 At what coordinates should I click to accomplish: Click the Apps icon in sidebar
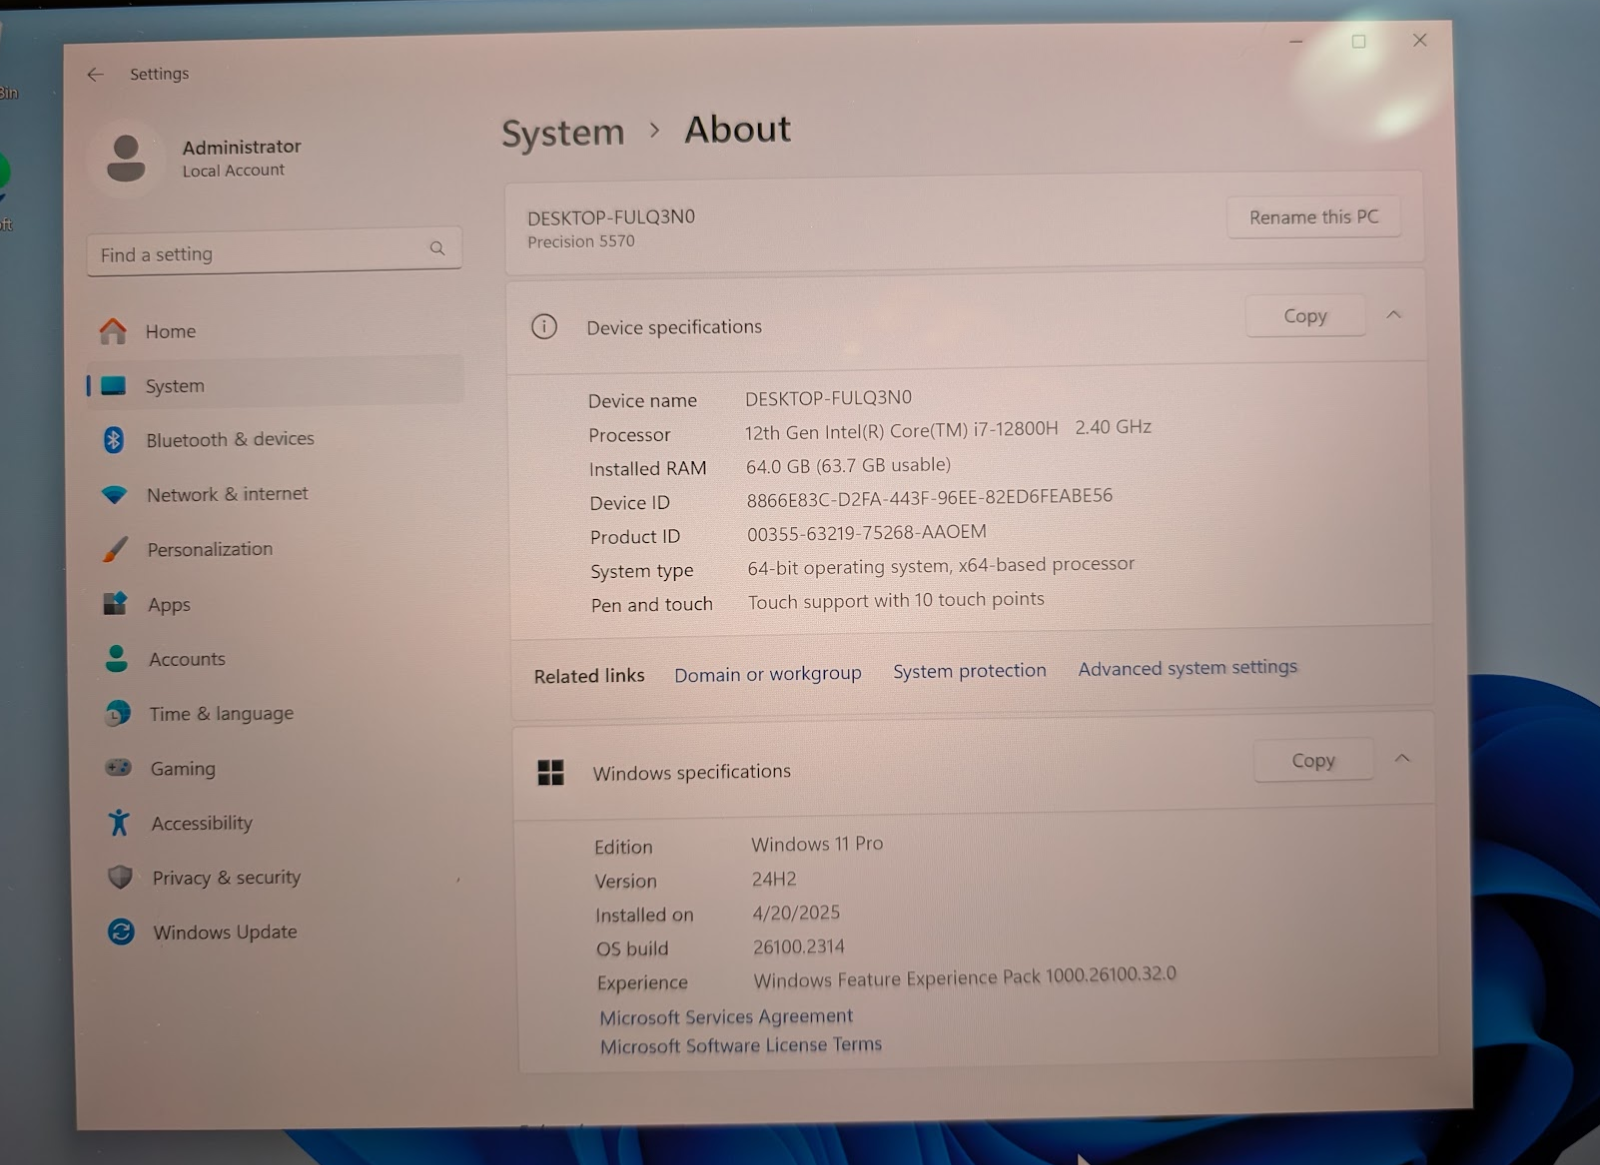click(115, 604)
